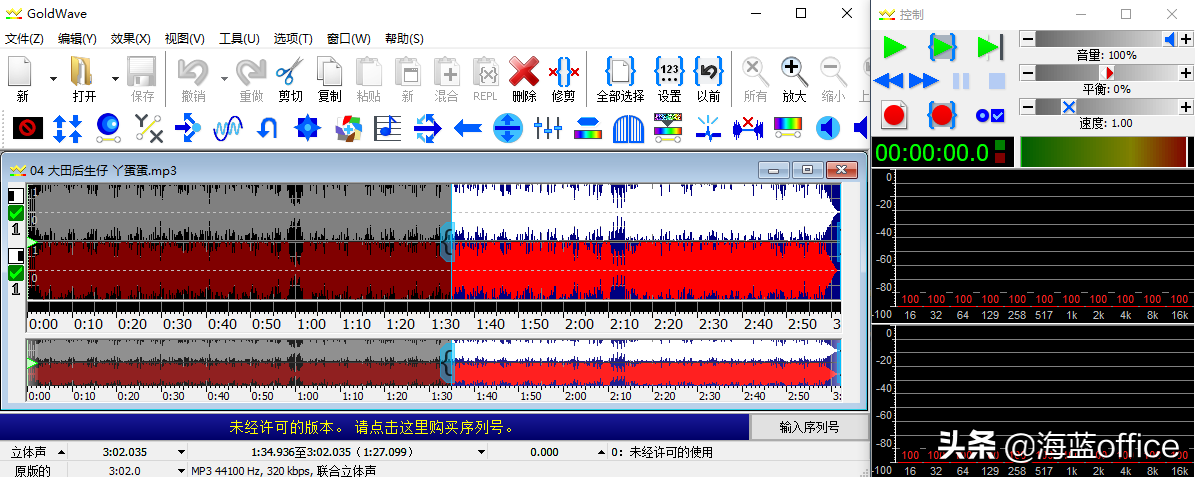Open control properties checkbox icon
Viewport: 1195px width, 477px height.
[x=989, y=115]
